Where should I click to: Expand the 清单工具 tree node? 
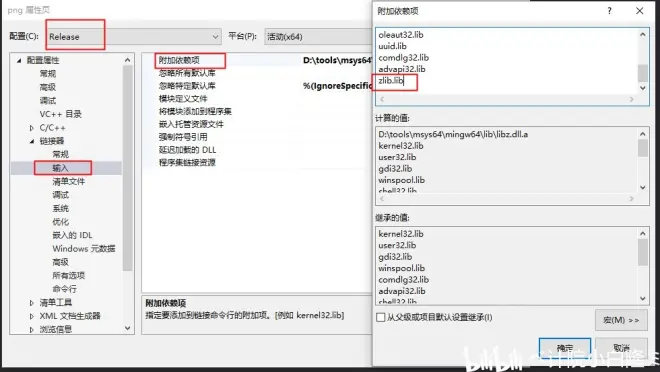(x=32, y=303)
